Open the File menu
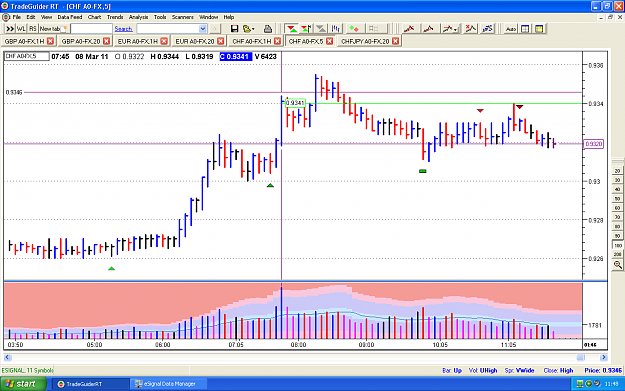Screen dimensions: 625x391 tap(16, 17)
